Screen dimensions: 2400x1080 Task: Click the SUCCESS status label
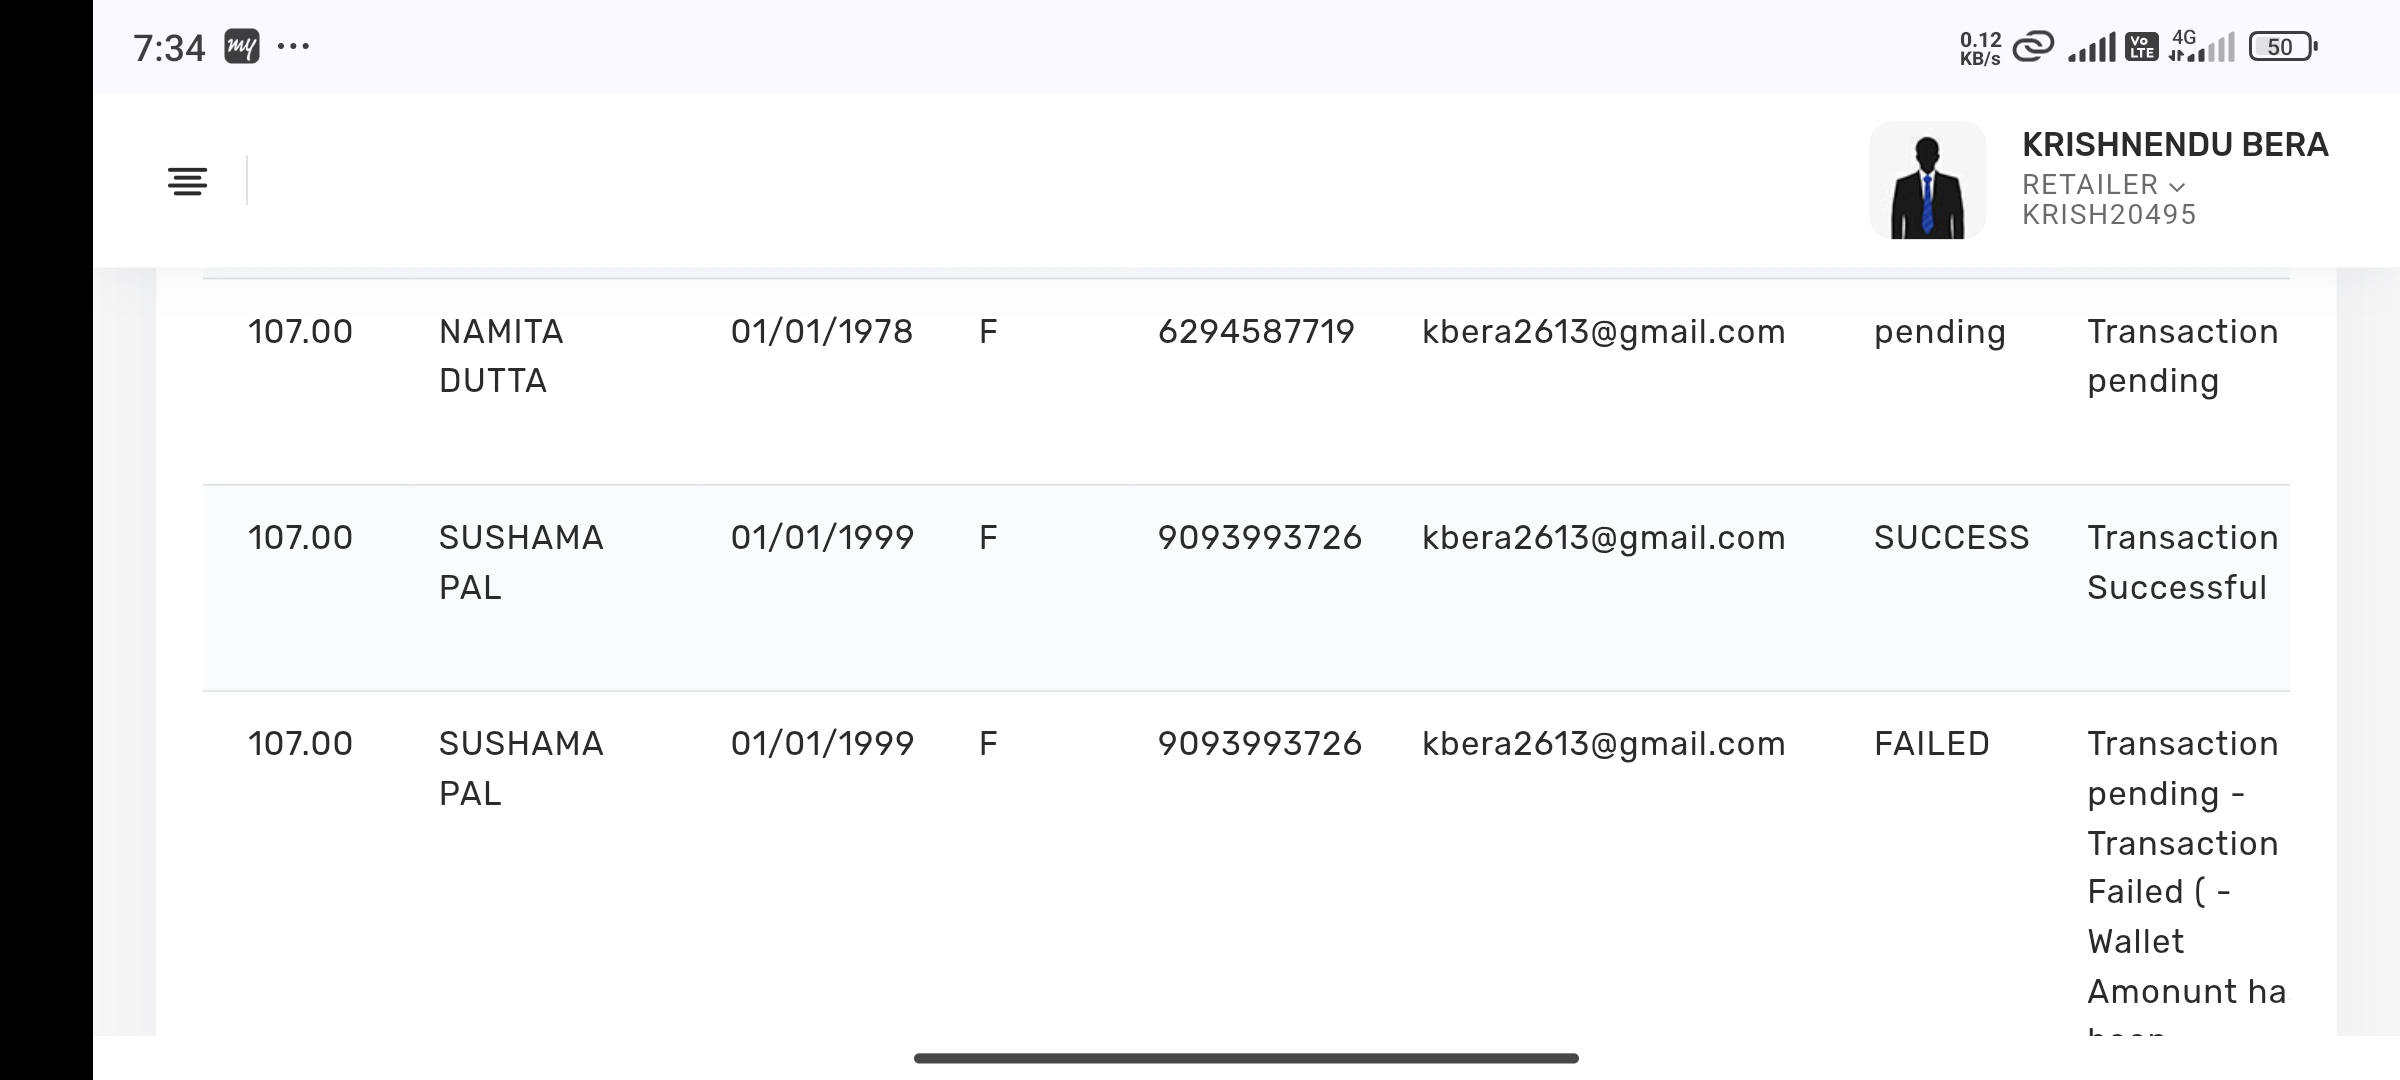pyautogui.click(x=1951, y=538)
